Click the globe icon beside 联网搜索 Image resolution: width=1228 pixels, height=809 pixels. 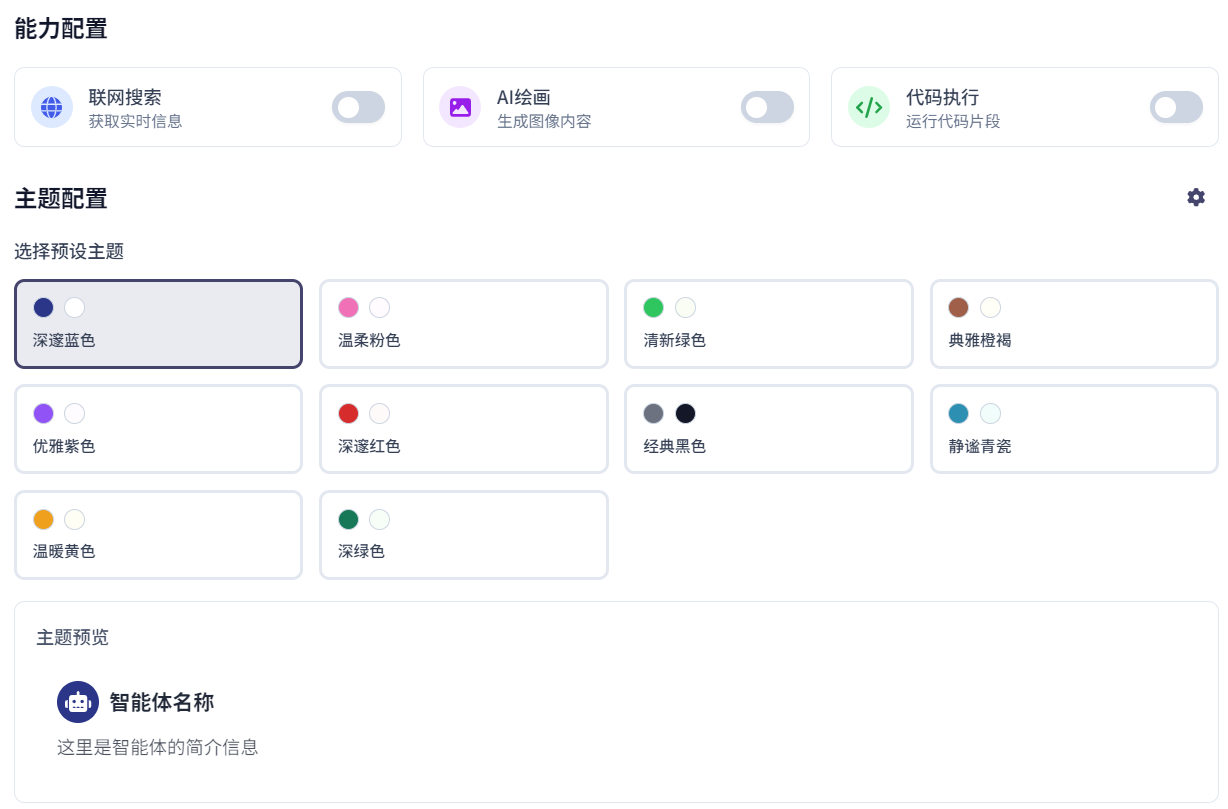51,107
